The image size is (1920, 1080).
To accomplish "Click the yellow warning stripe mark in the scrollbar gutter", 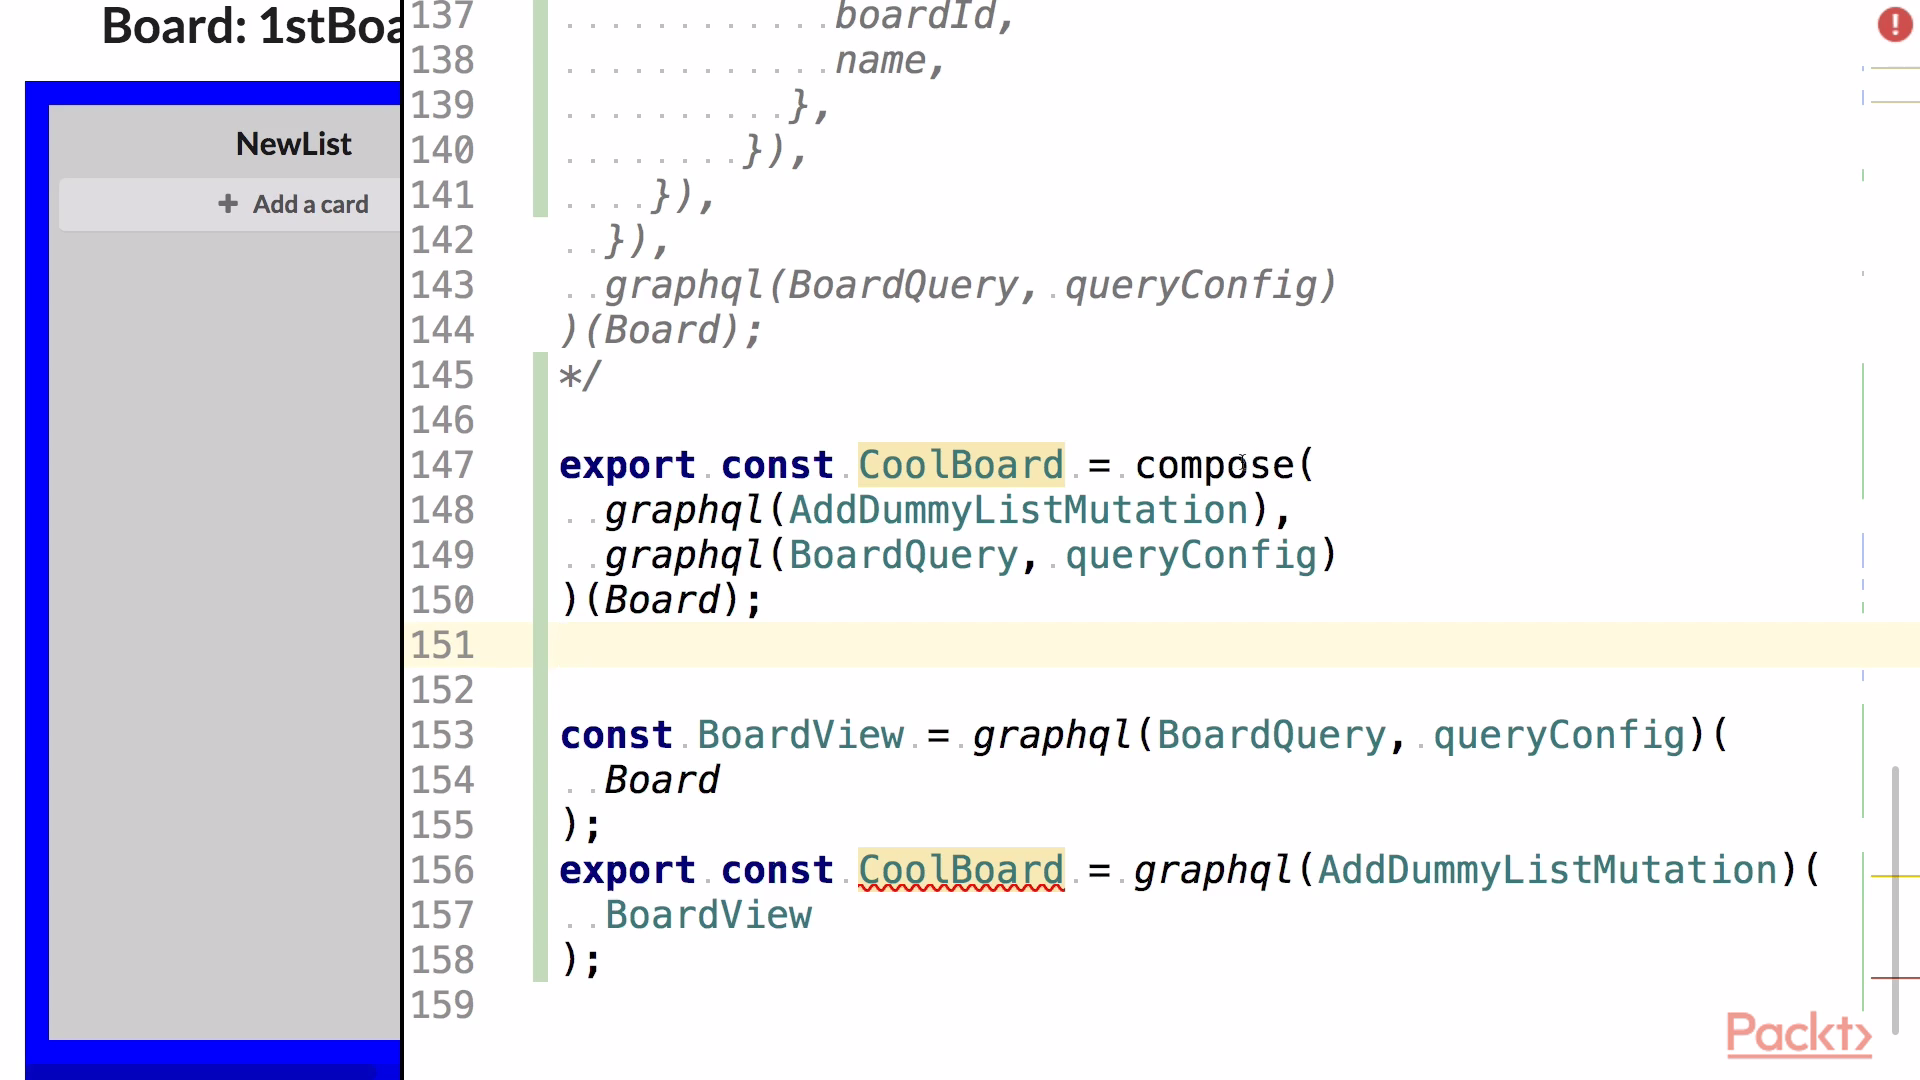I will [1894, 876].
